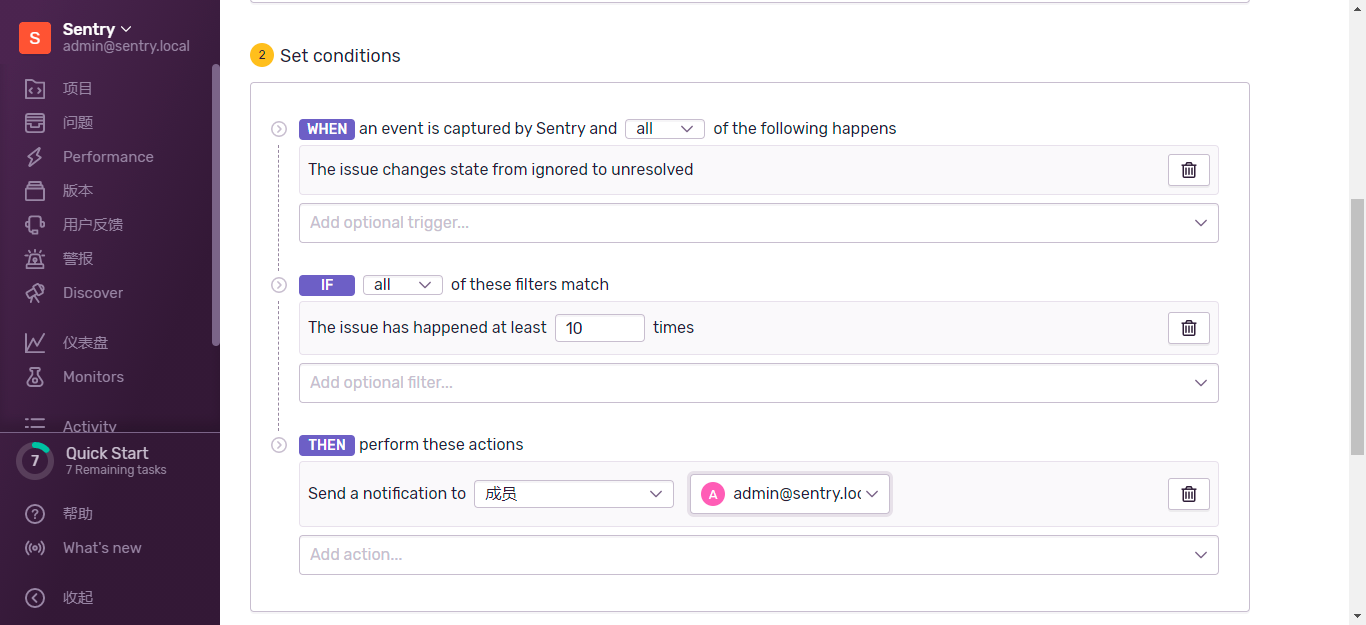The height and width of the screenshot is (625, 1366).
Task: Go to 项目 in the sidebar
Action: coord(78,89)
